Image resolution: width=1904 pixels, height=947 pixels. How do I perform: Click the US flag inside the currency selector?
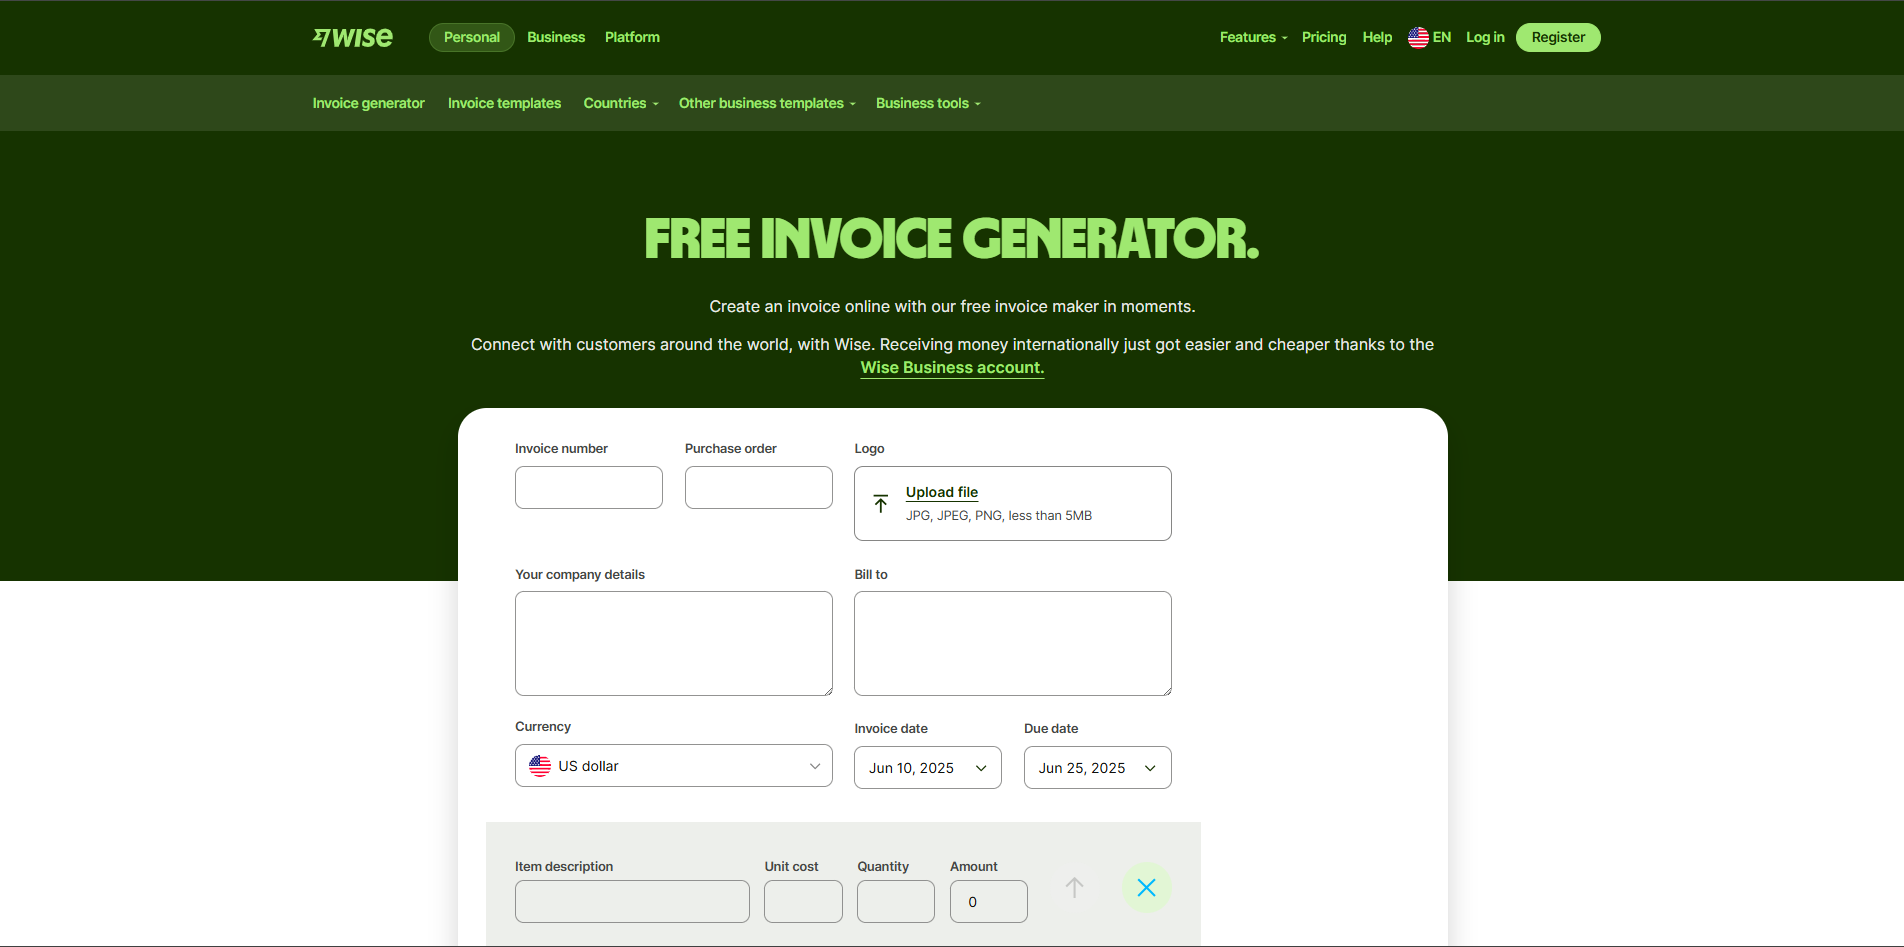pos(540,765)
